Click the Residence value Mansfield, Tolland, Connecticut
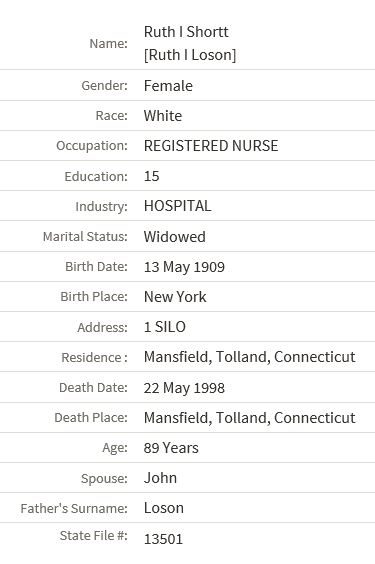375x564 pixels. coord(250,357)
